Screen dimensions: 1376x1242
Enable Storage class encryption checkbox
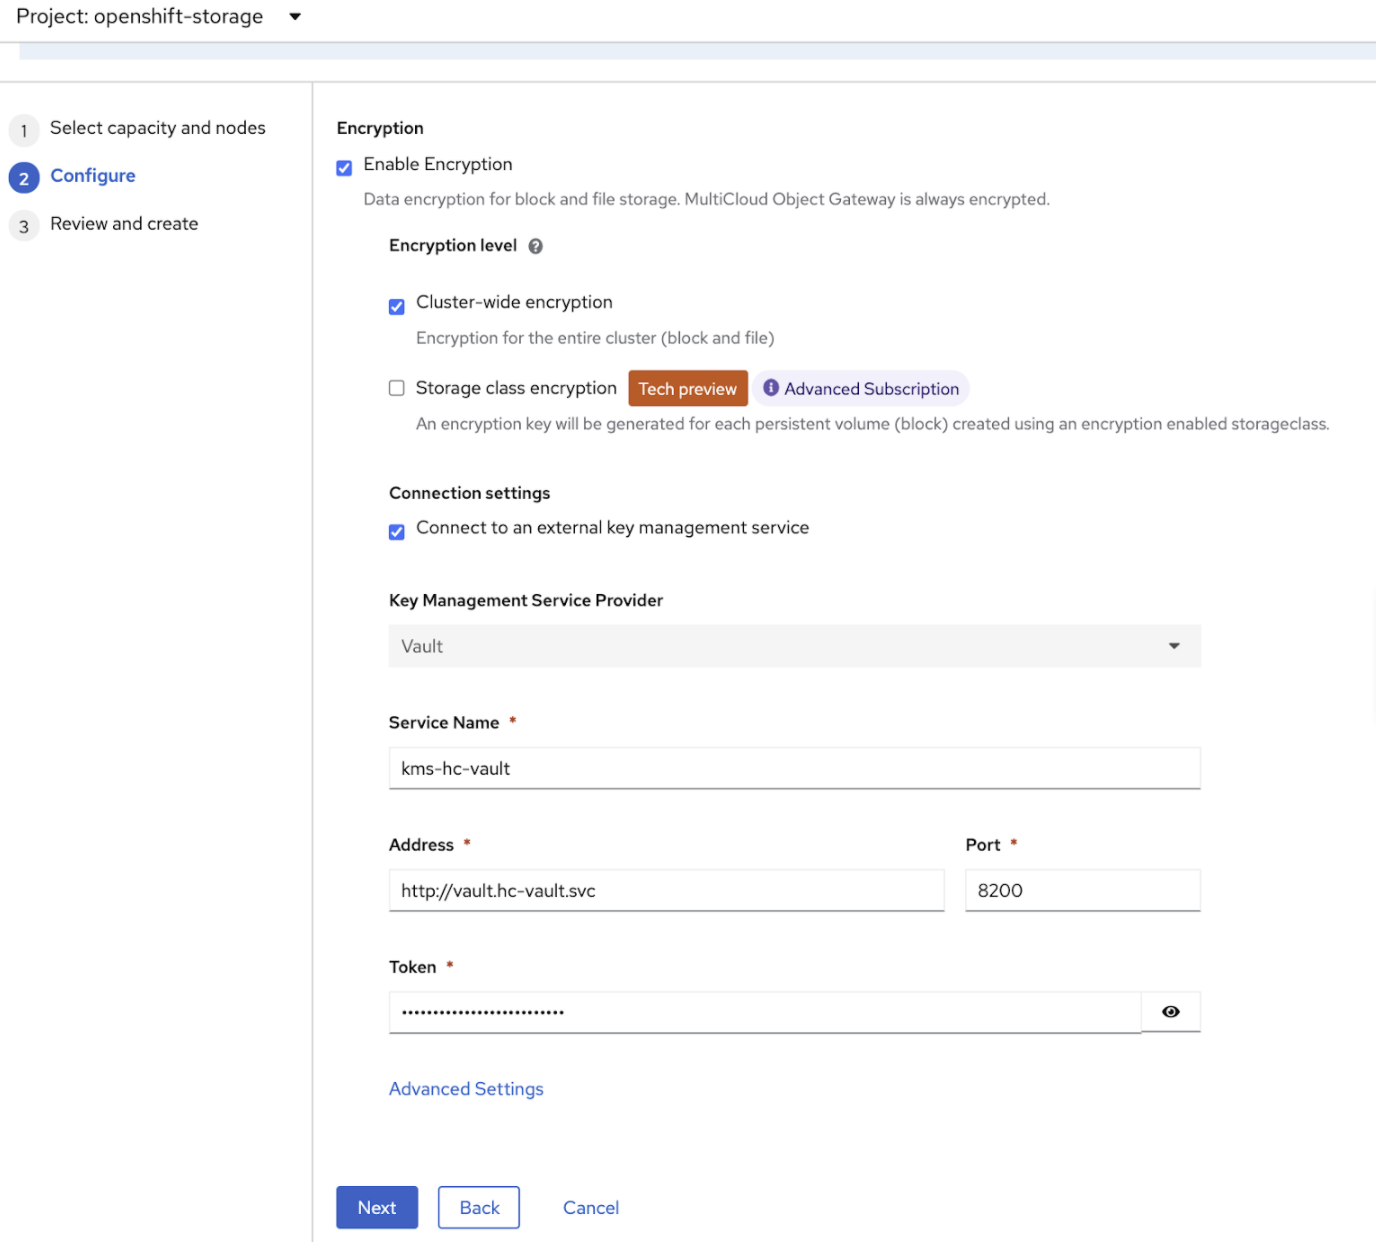tap(397, 388)
